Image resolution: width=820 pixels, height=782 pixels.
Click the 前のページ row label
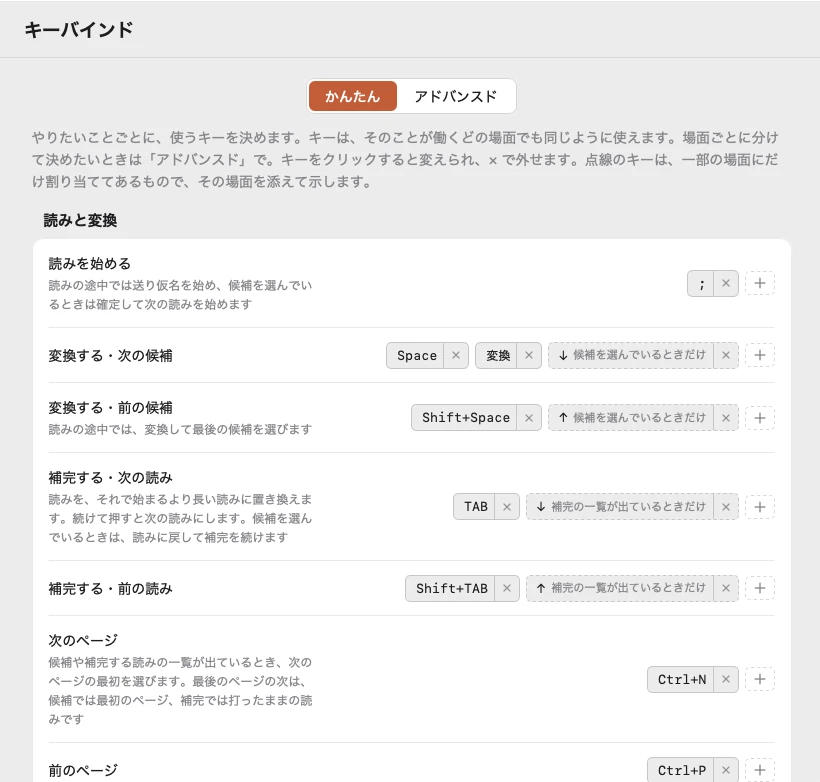tap(83, 770)
